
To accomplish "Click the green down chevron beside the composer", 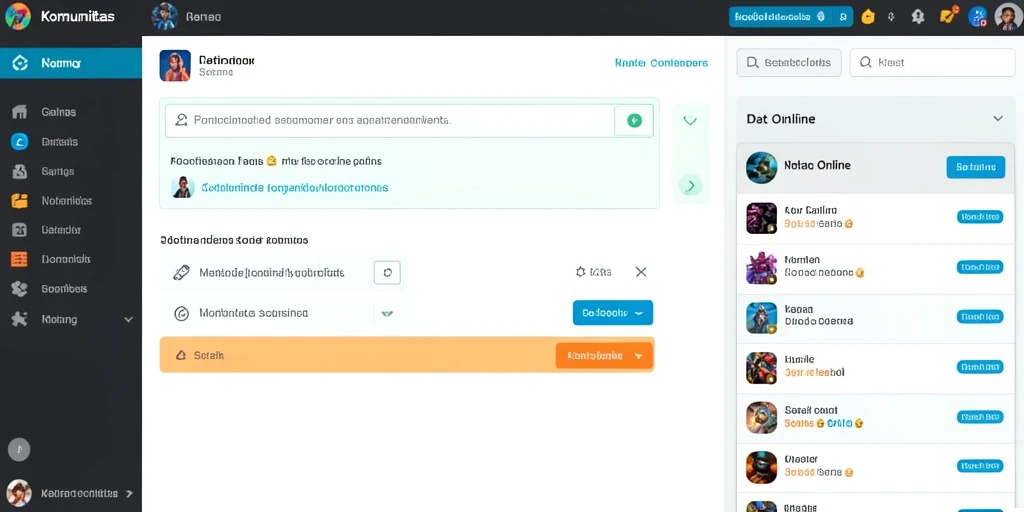I will tap(690, 120).
